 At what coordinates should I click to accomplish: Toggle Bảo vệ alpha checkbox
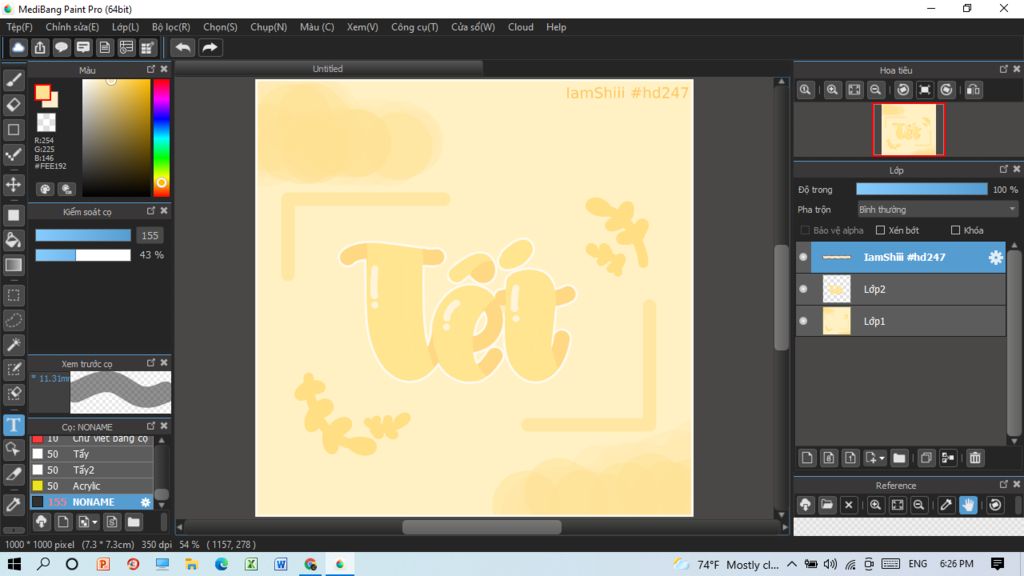(805, 230)
